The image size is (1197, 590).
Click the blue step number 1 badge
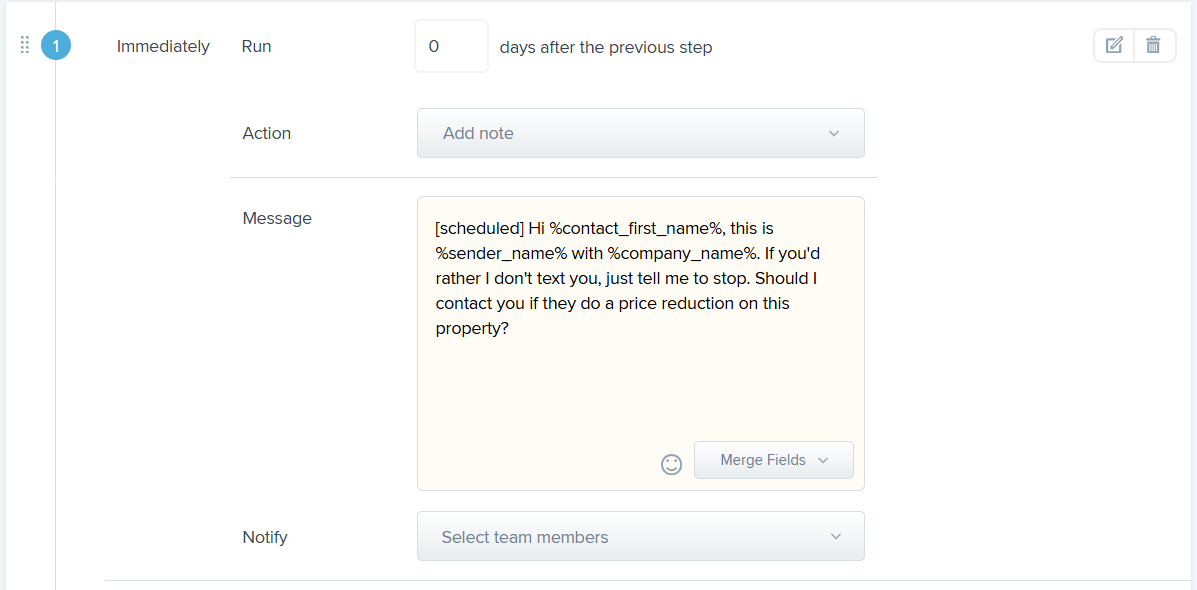coord(56,46)
